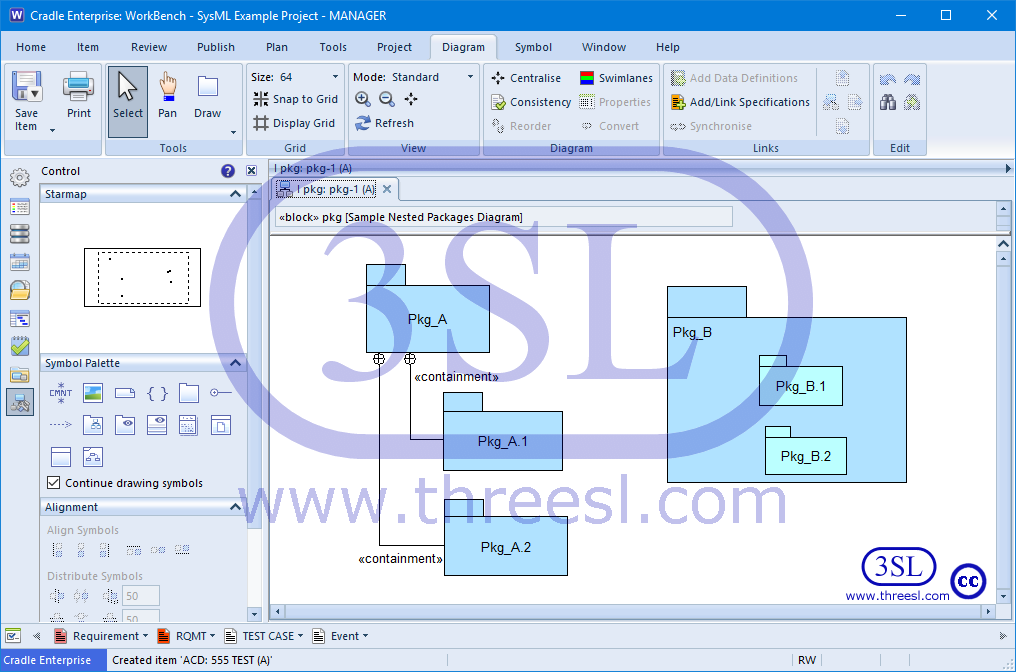Collapse the Alignment section
1016x672 pixels.
tap(235, 507)
